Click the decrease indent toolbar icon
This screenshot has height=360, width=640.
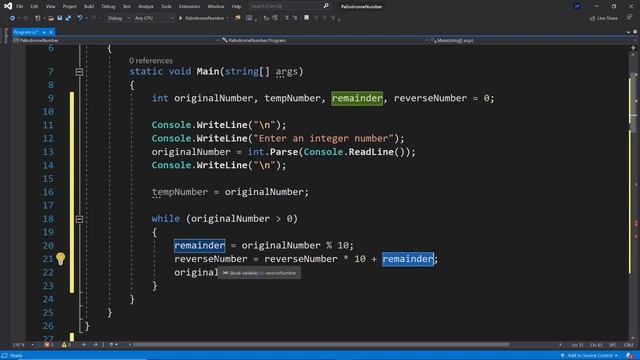pyautogui.click(x=266, y=18)
